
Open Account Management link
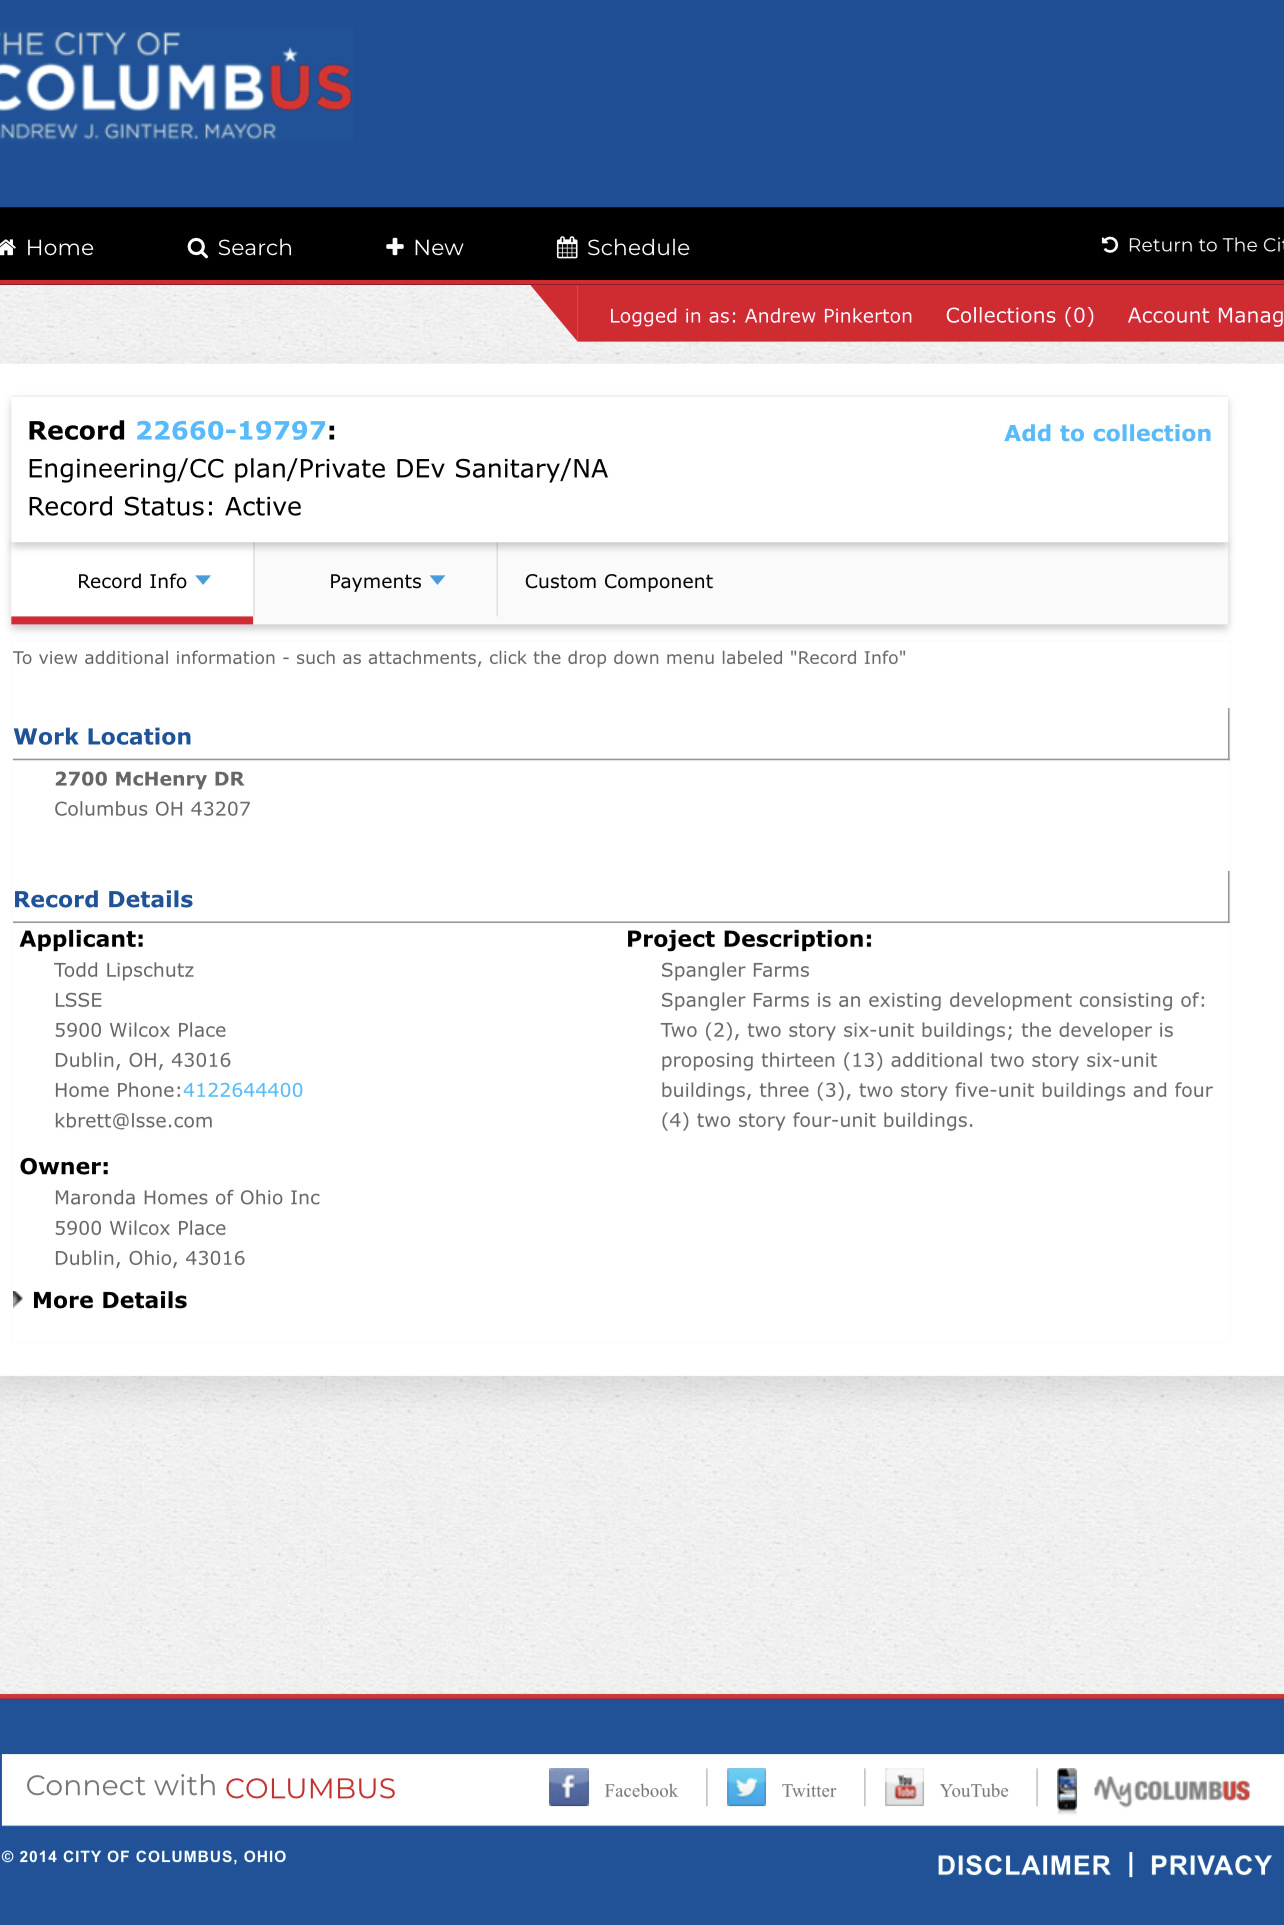click(x=1205, y=315)
